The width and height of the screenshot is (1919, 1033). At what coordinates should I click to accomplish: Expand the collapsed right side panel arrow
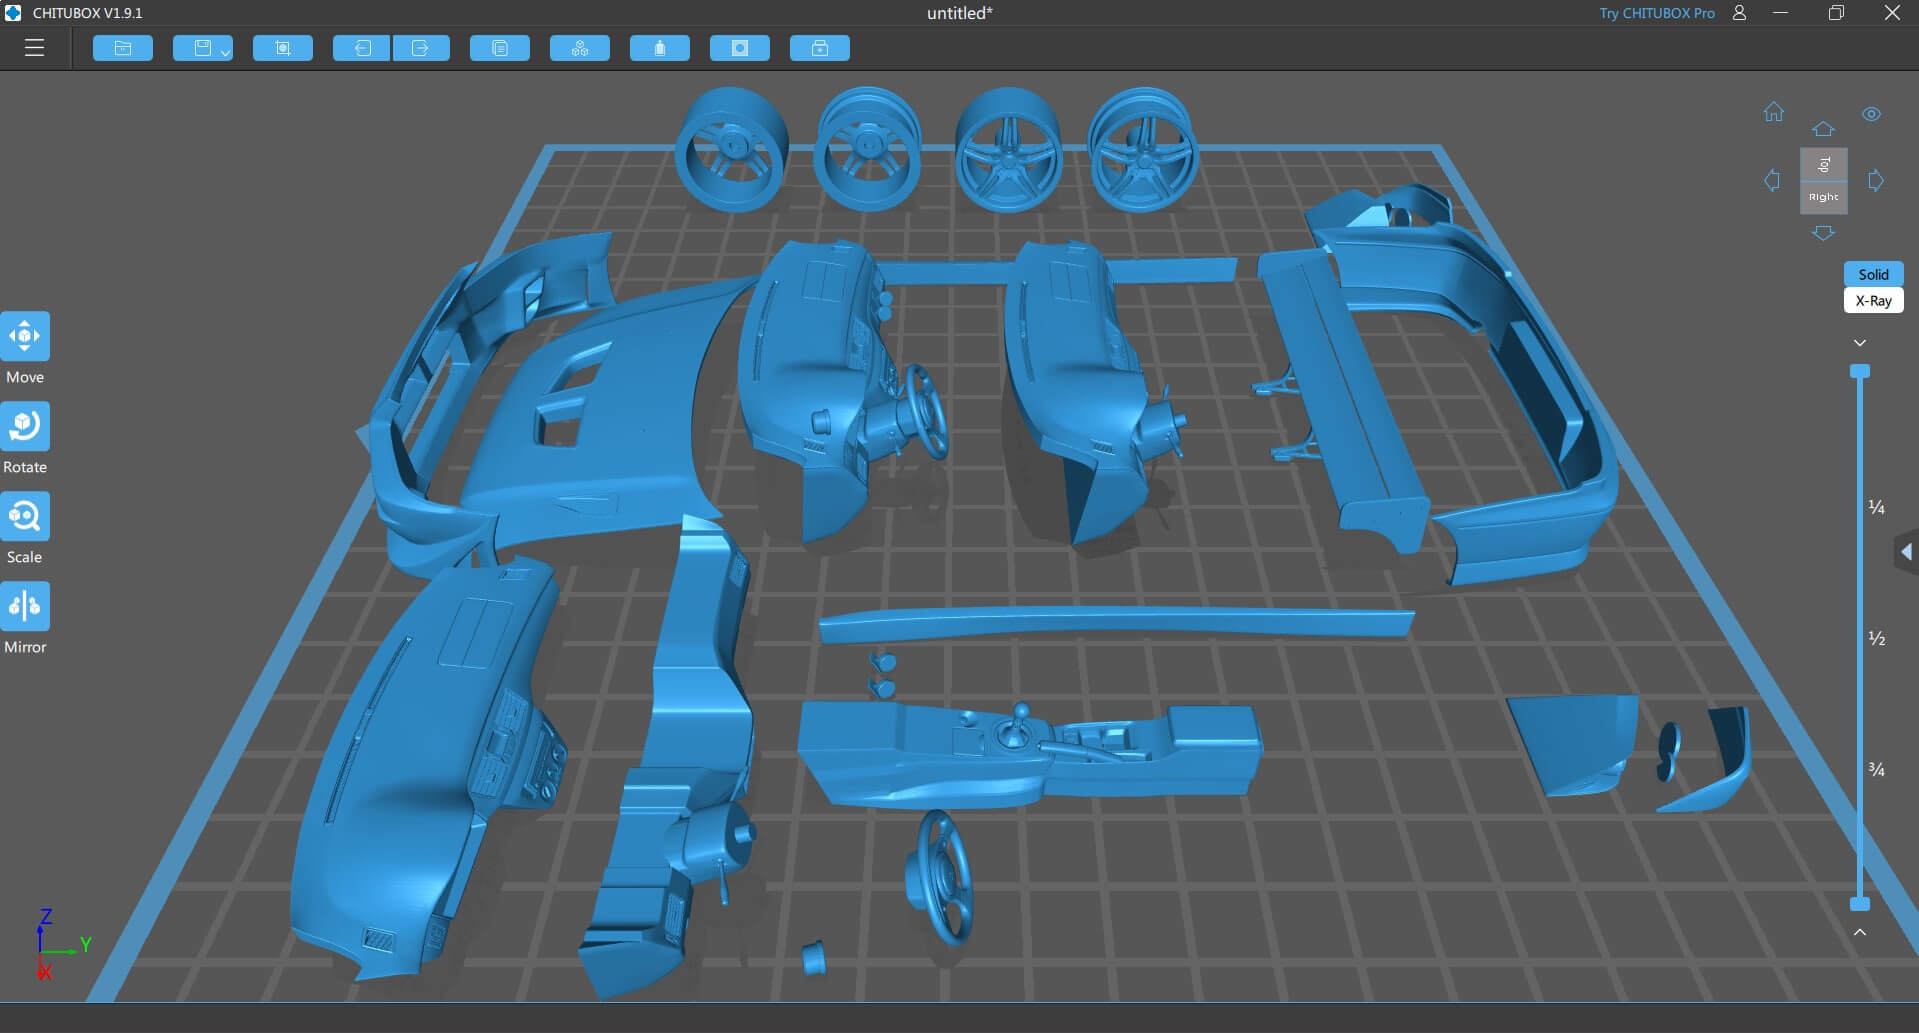tap(1906, 552)
